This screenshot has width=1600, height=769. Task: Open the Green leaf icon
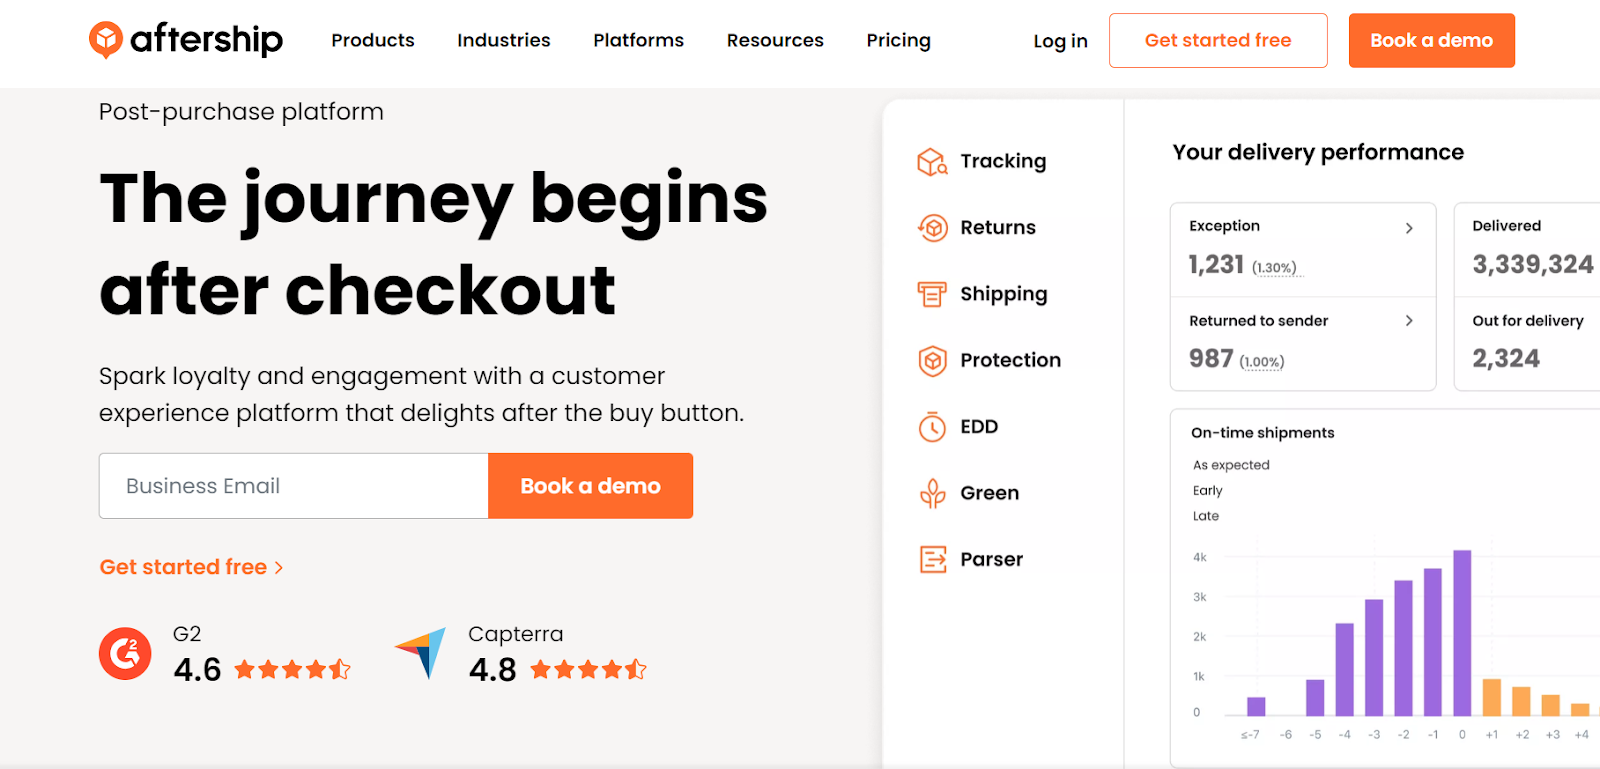tap(932, 493)
